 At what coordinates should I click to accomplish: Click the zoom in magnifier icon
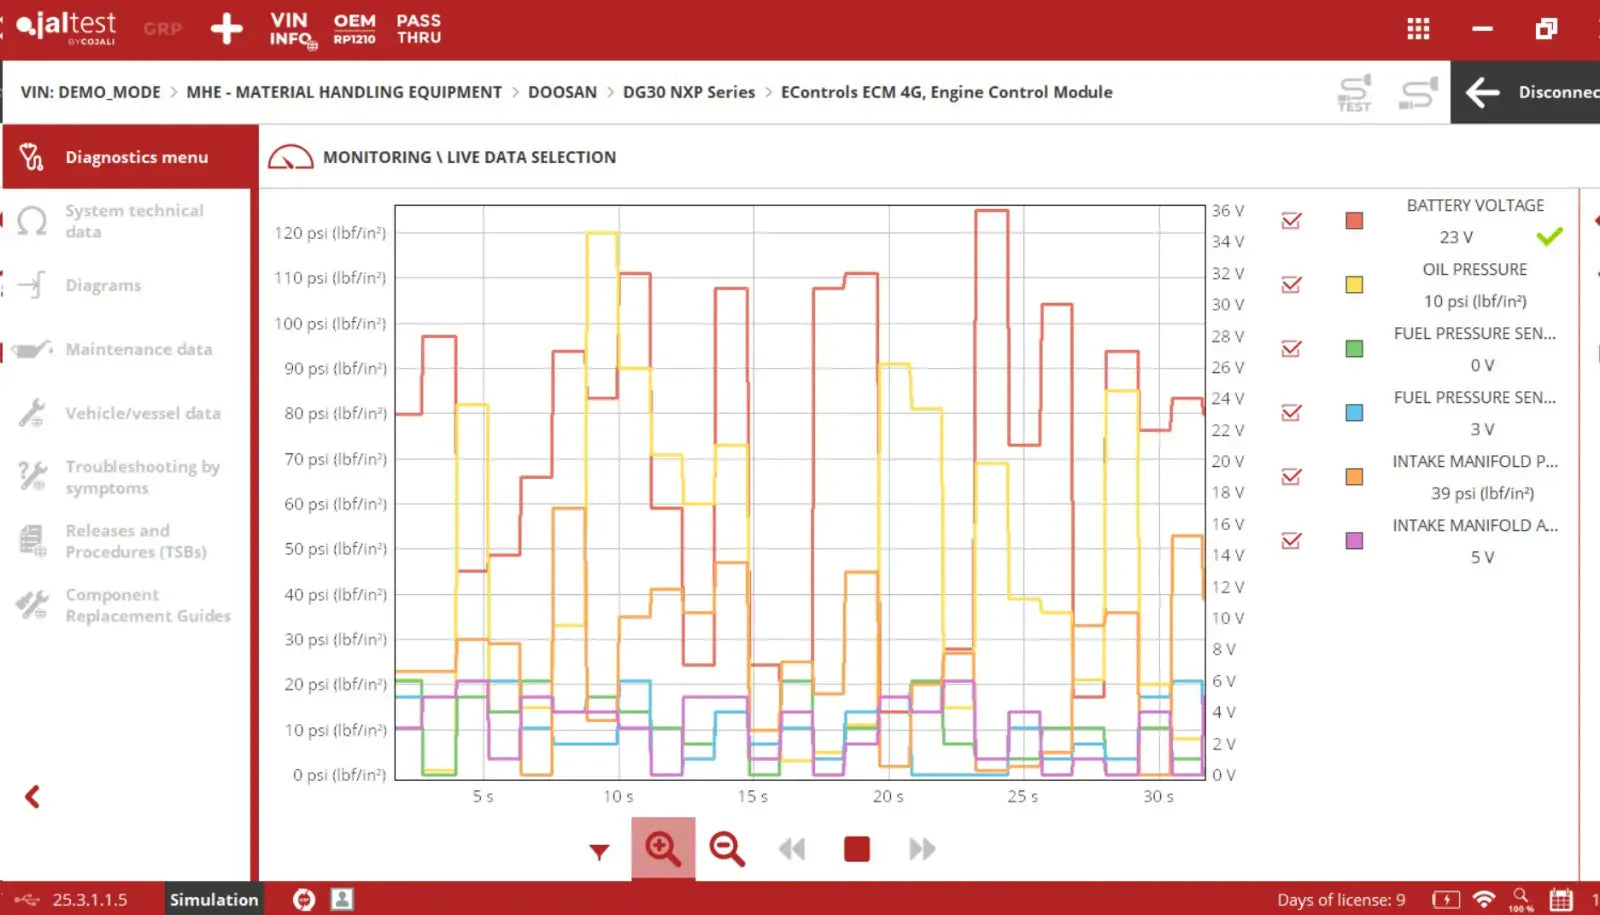pos(662,849)
